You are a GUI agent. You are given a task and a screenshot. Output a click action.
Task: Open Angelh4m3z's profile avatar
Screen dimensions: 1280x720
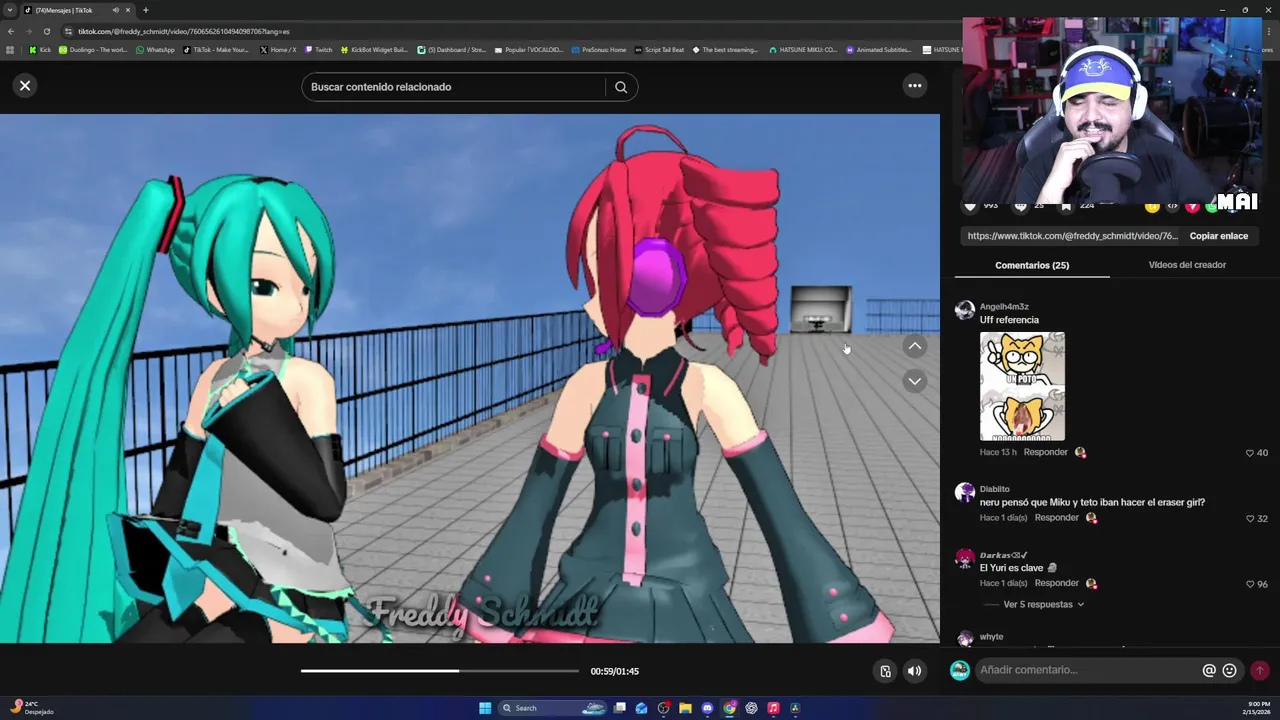click(x=964, y=310)
